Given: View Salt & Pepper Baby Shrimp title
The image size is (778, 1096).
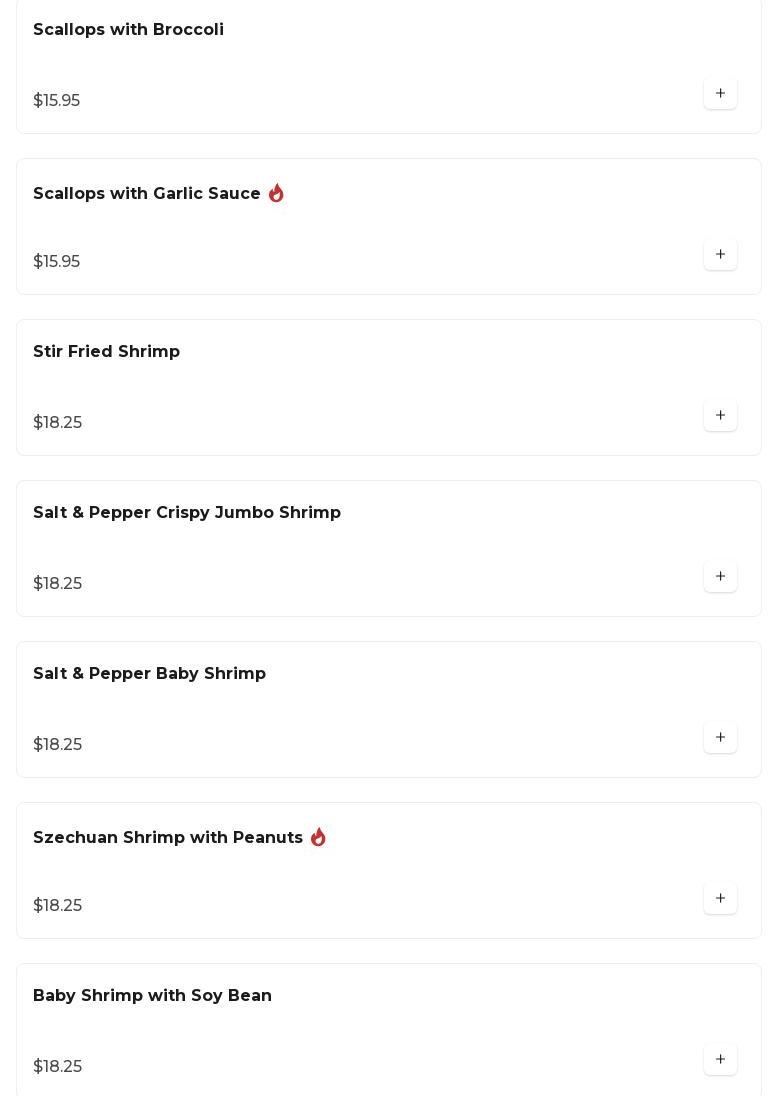Looking at the screenshot, I should [x=149, y=674].
